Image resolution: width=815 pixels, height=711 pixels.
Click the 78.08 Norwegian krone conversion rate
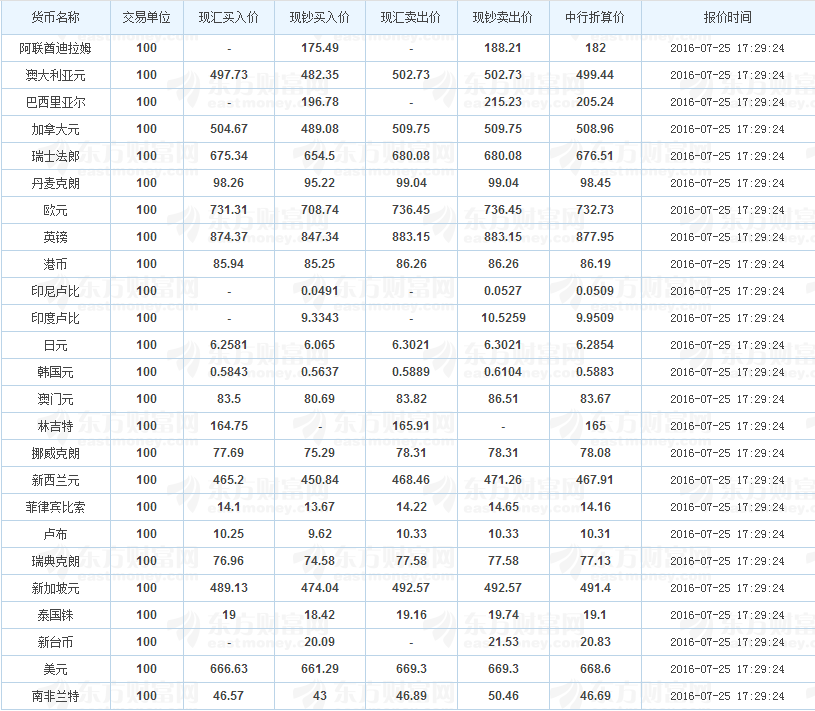[595, 453]
